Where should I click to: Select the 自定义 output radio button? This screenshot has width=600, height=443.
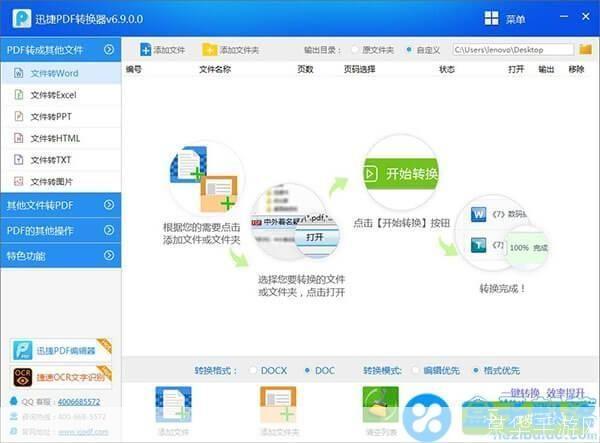click(409, 50)
